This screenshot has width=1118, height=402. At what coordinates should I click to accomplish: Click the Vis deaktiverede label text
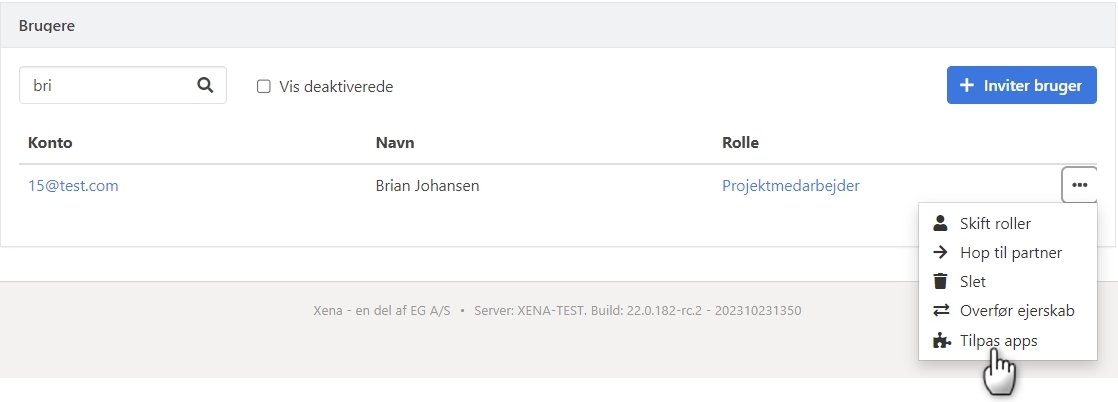(x=336, y=86)
